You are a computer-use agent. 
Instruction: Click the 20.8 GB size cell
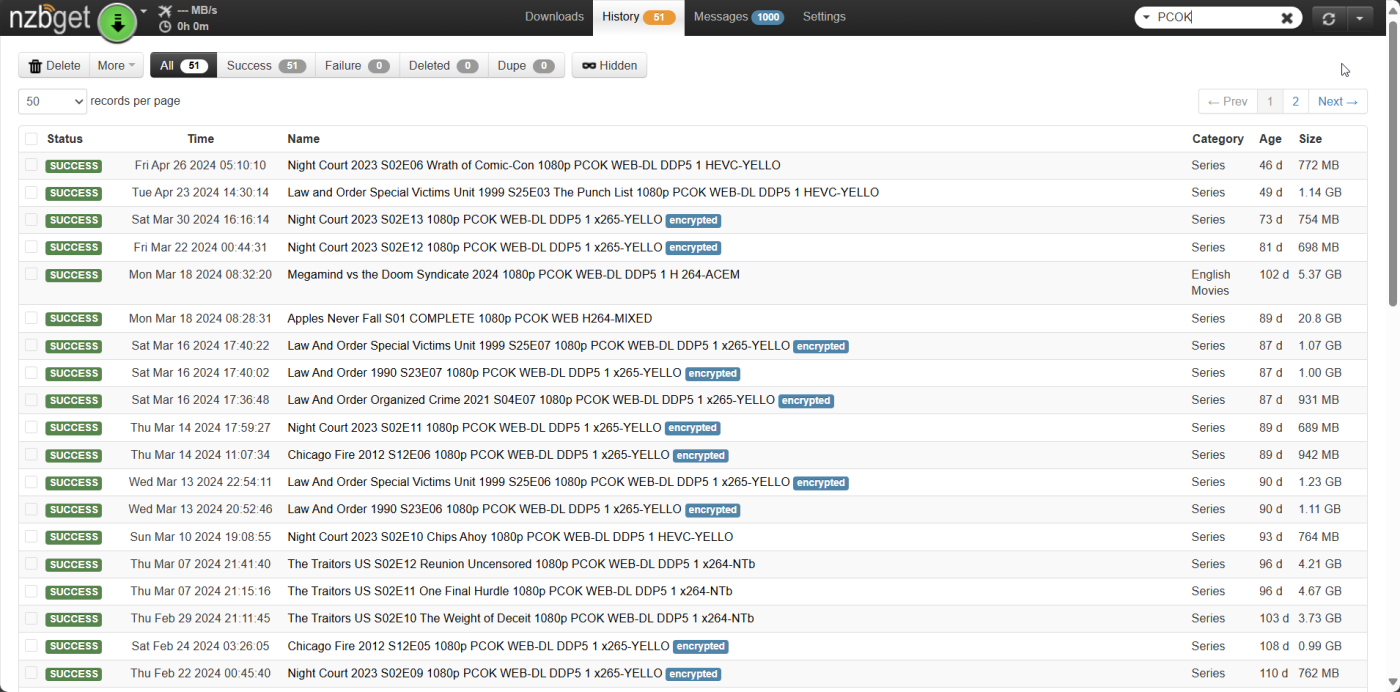click(1320, 318)
